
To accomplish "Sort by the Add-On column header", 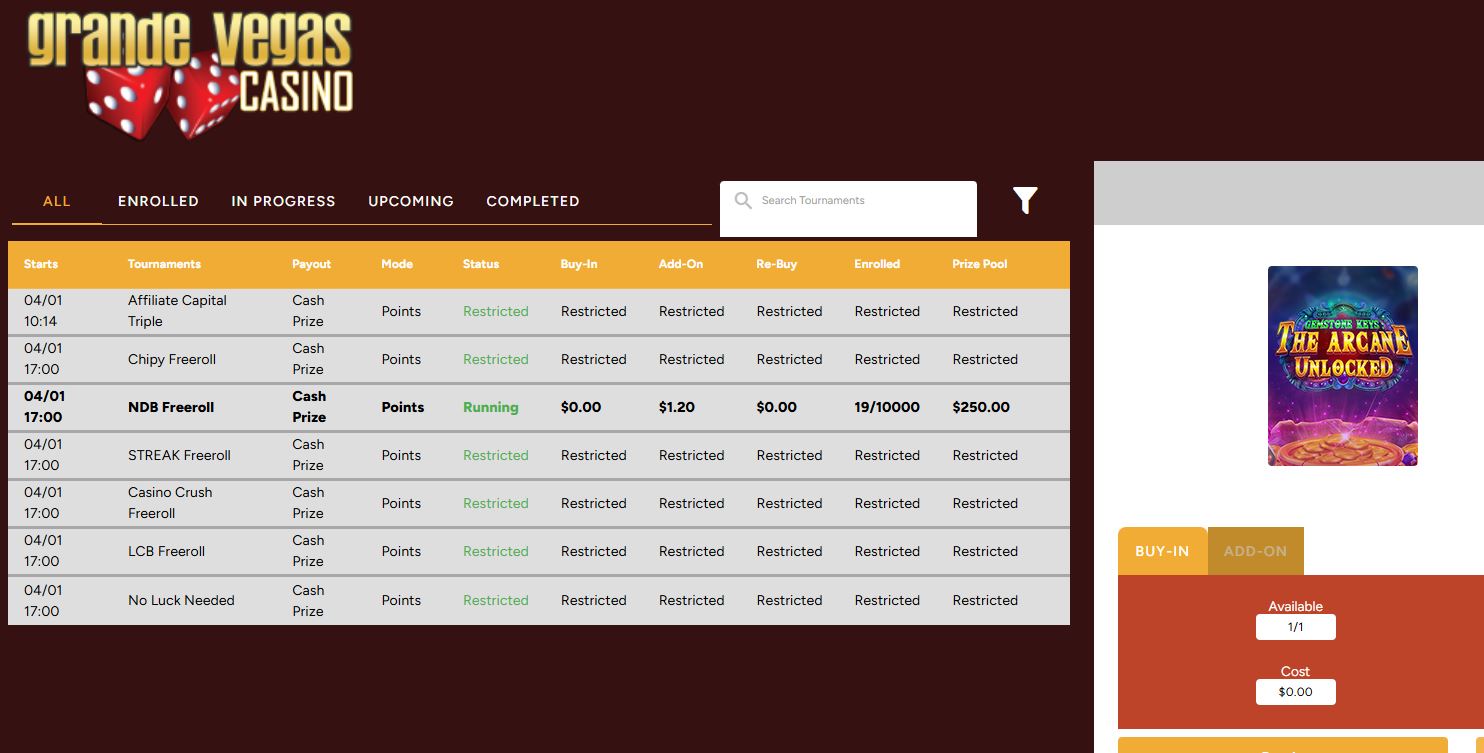I will coord(681,264).
